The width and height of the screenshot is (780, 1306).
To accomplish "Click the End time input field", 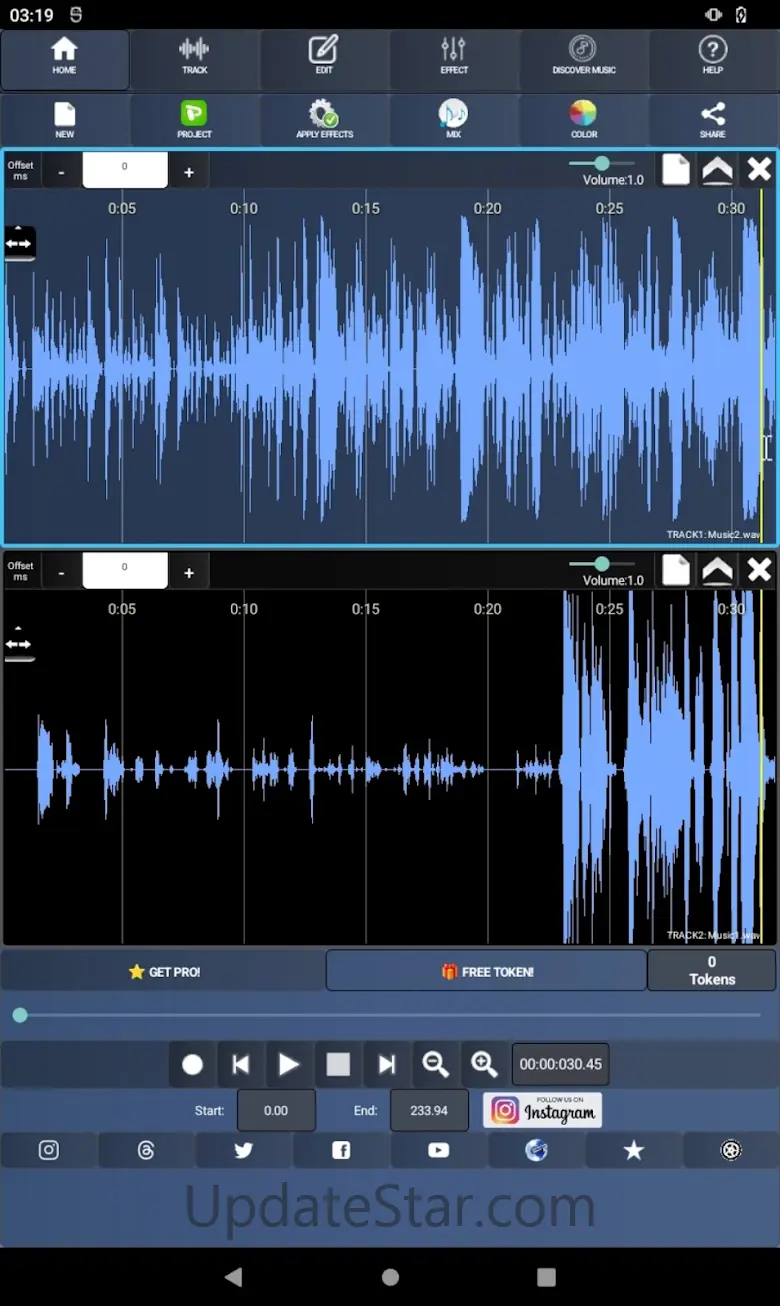I will coord(429,1110).
